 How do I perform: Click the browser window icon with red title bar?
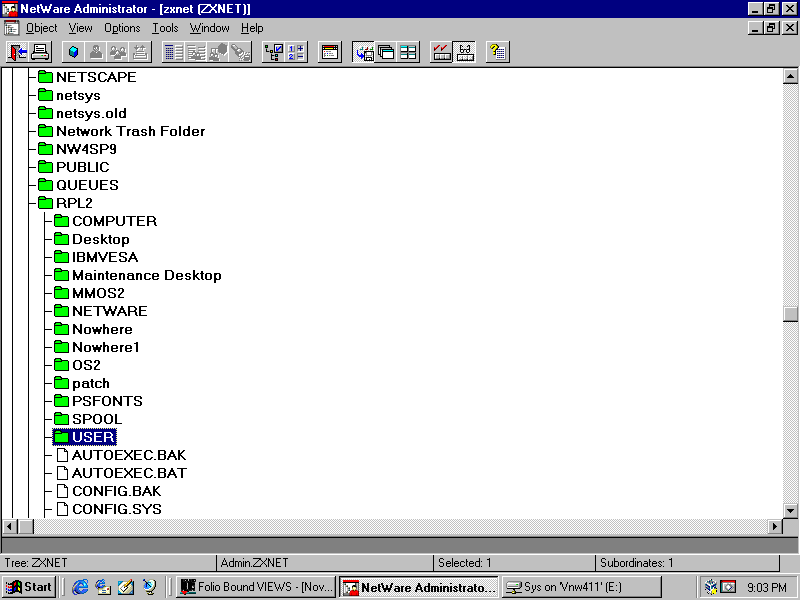[x=330, y=52]
